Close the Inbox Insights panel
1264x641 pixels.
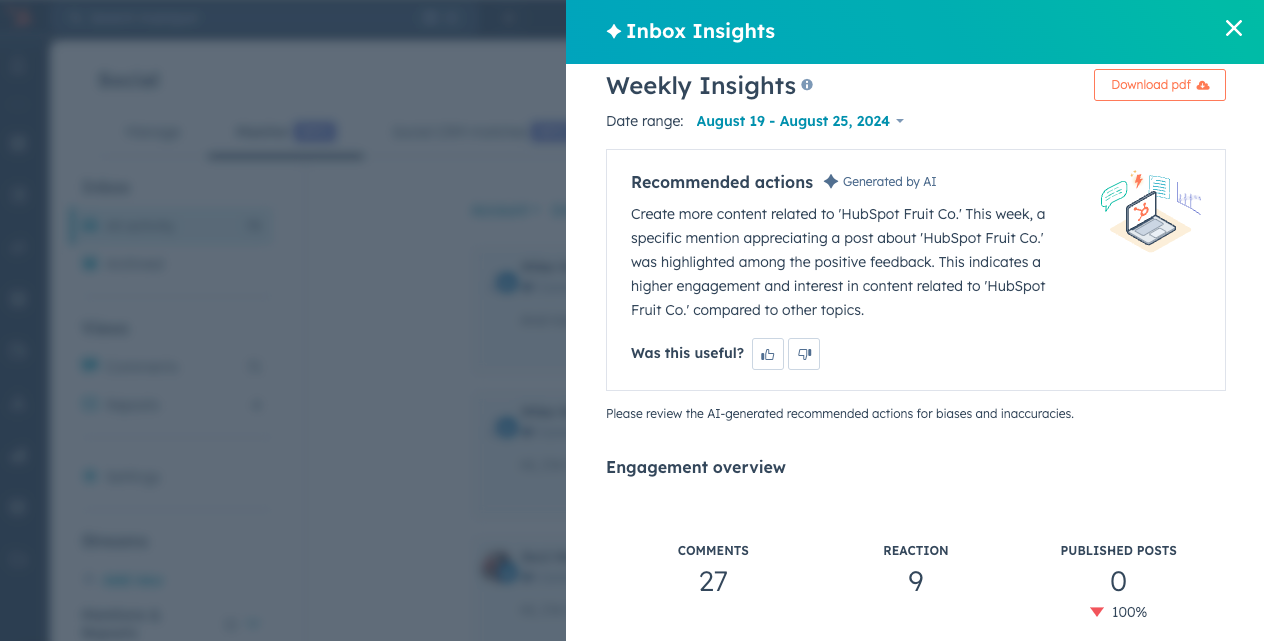coord(1233,29)
